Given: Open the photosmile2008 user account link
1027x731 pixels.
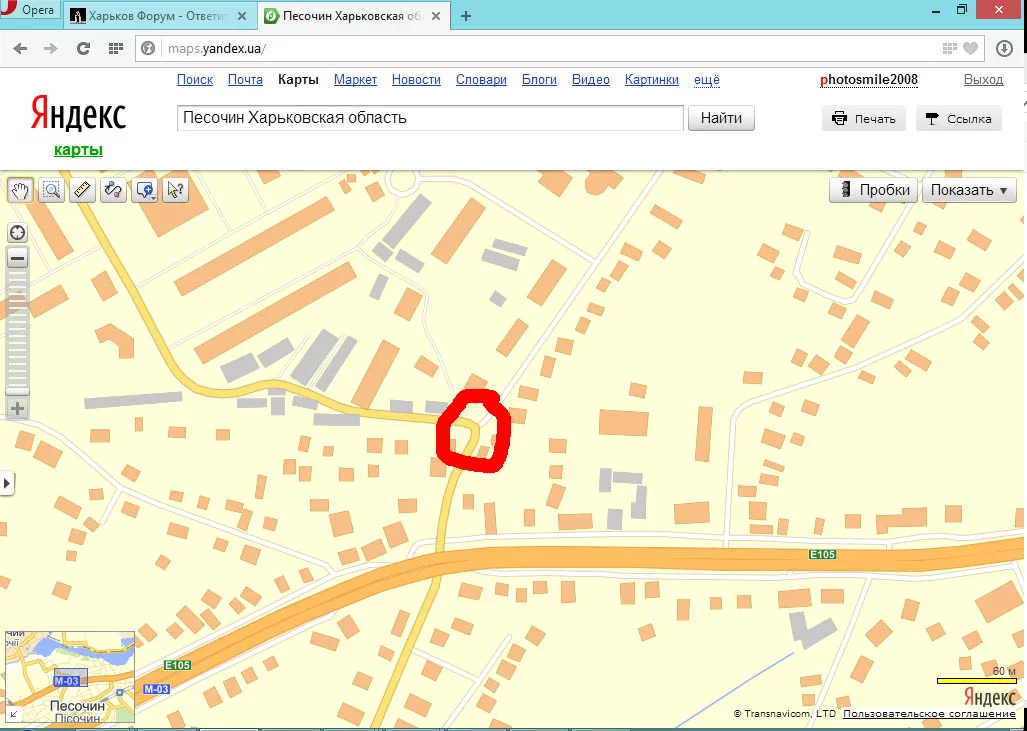Looking at the screenshot, I should pyautogui.click(x=868, y=79).
